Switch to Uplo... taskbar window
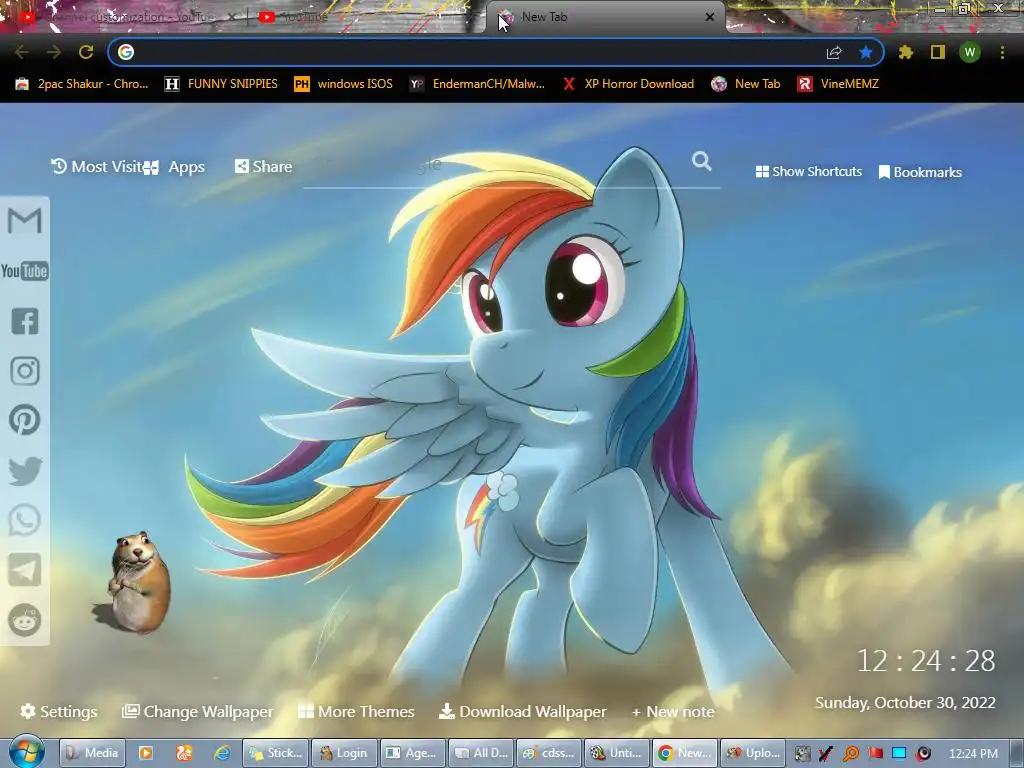Image resolution: width=1024 pixels, height=768 pixels. [x=752, y=753]
